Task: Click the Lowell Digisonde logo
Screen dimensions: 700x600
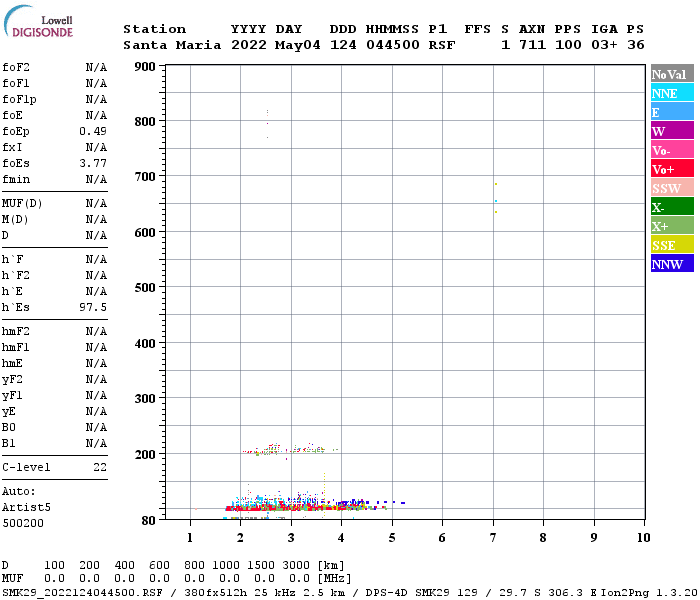Action: coord(38,21)
